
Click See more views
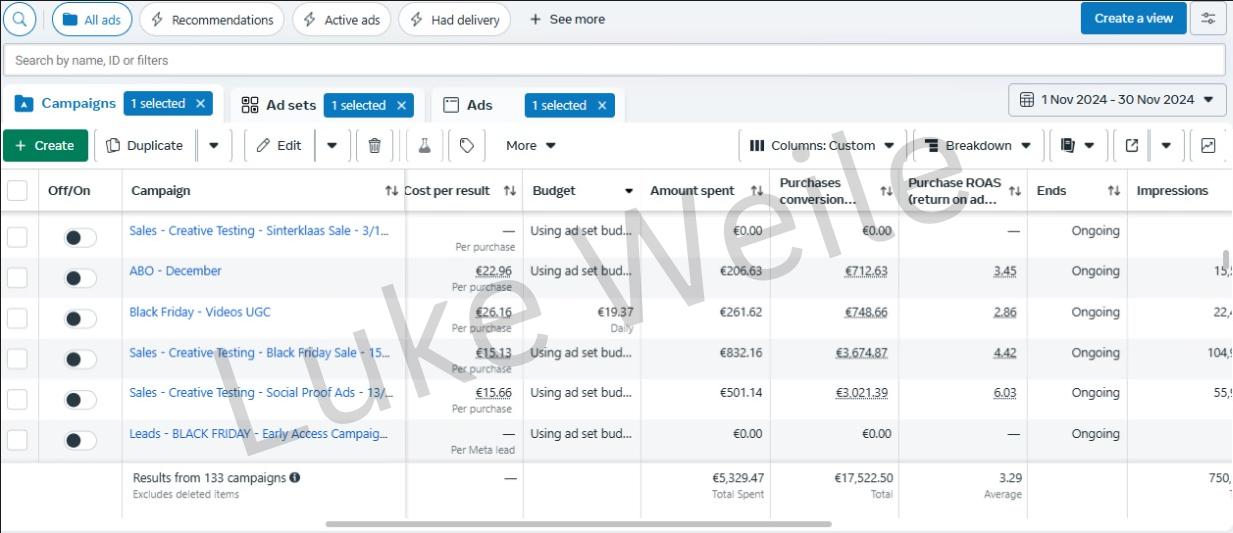[567, 19]
